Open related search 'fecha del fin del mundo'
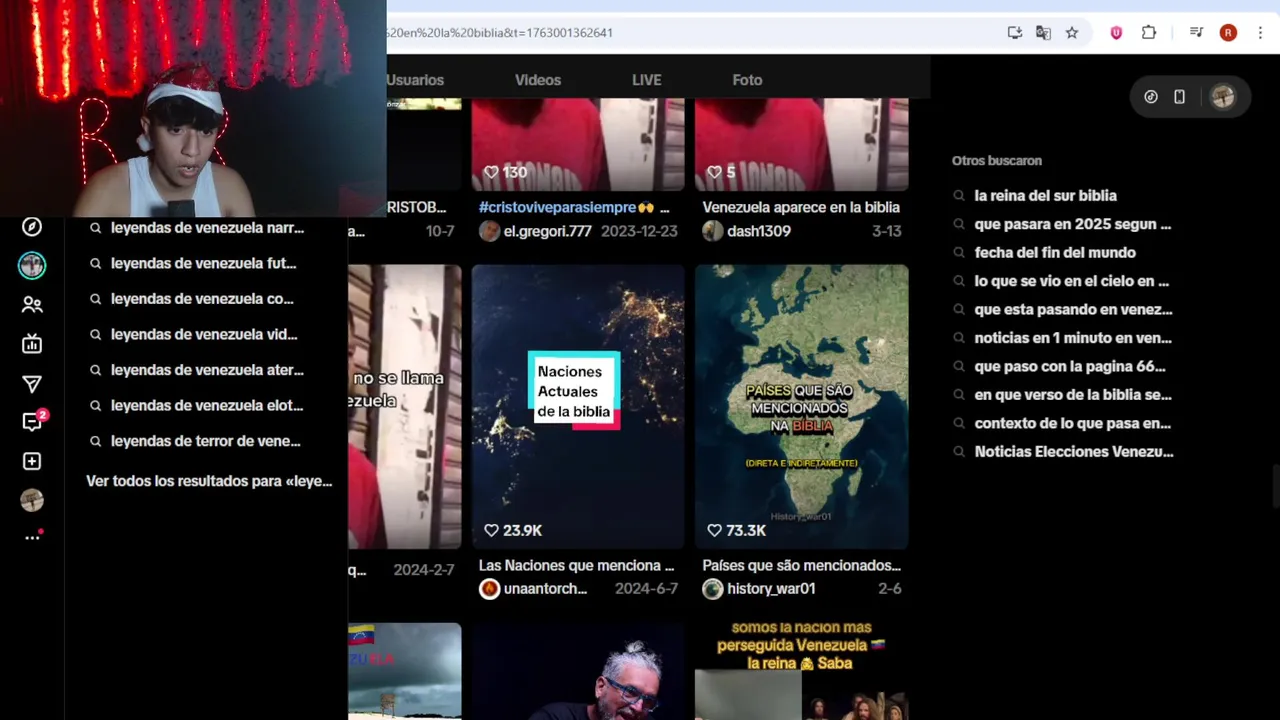Screen dimensions: 1280x720 click(x=1055, y=253)
